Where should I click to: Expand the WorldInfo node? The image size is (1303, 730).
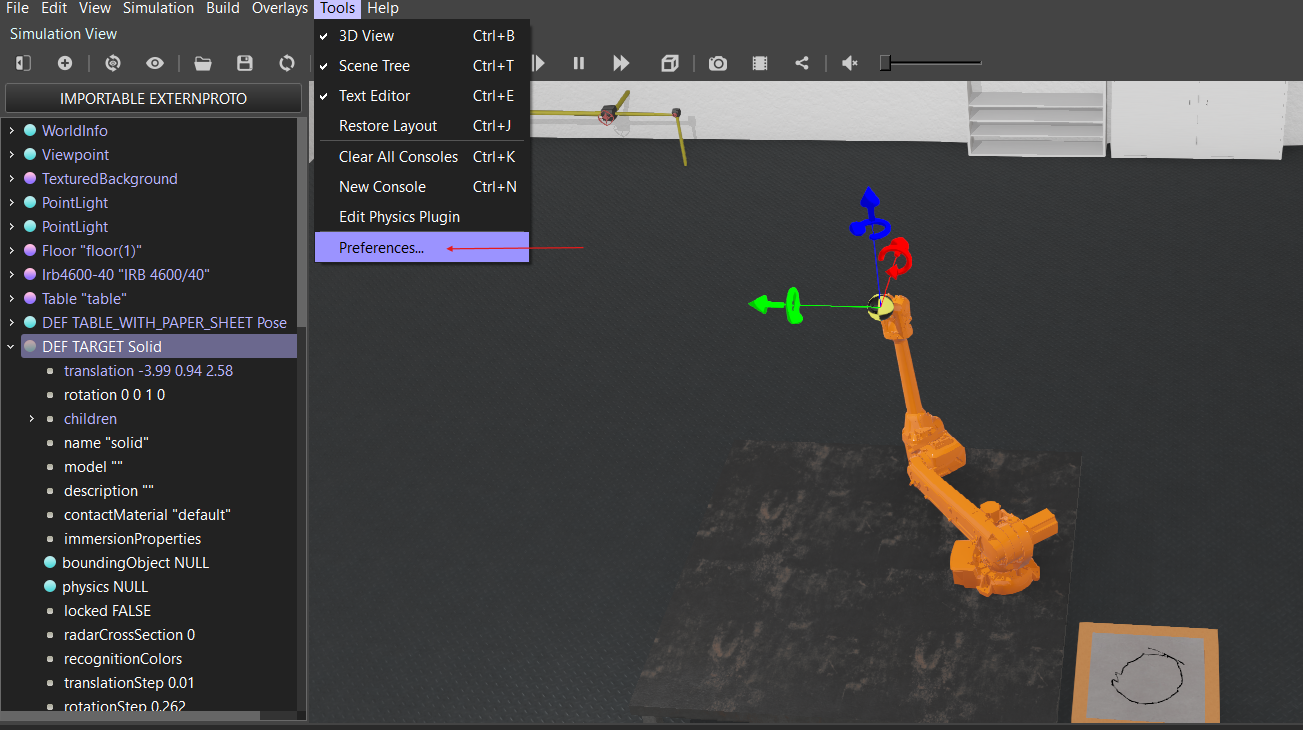(x=11, y=131)
